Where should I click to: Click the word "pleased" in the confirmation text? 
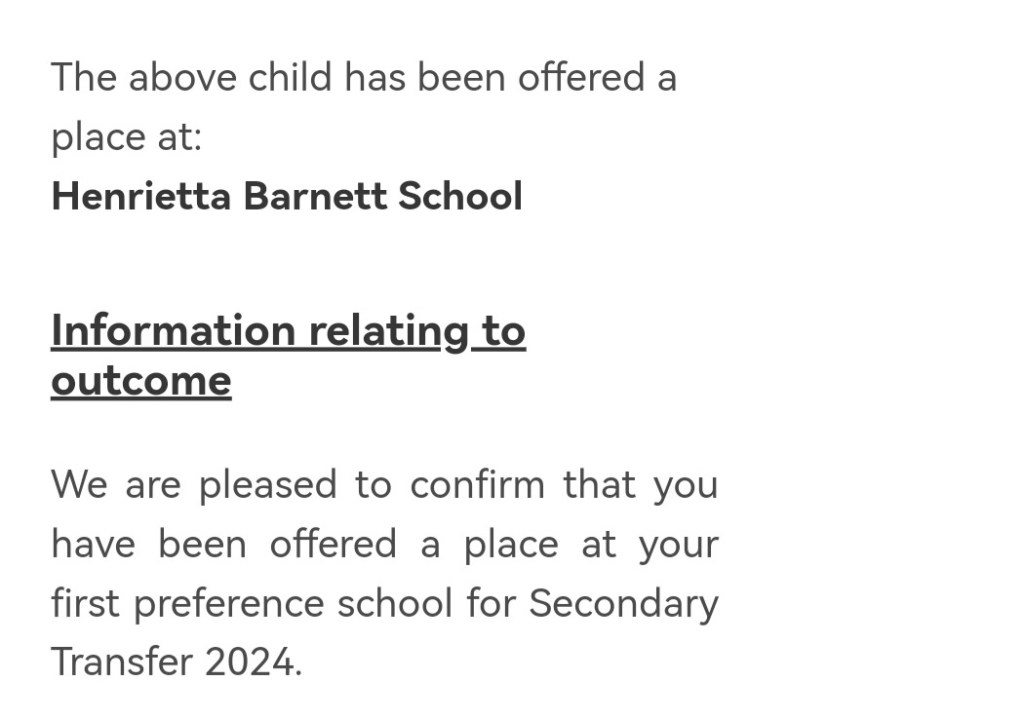coord(268,486)
